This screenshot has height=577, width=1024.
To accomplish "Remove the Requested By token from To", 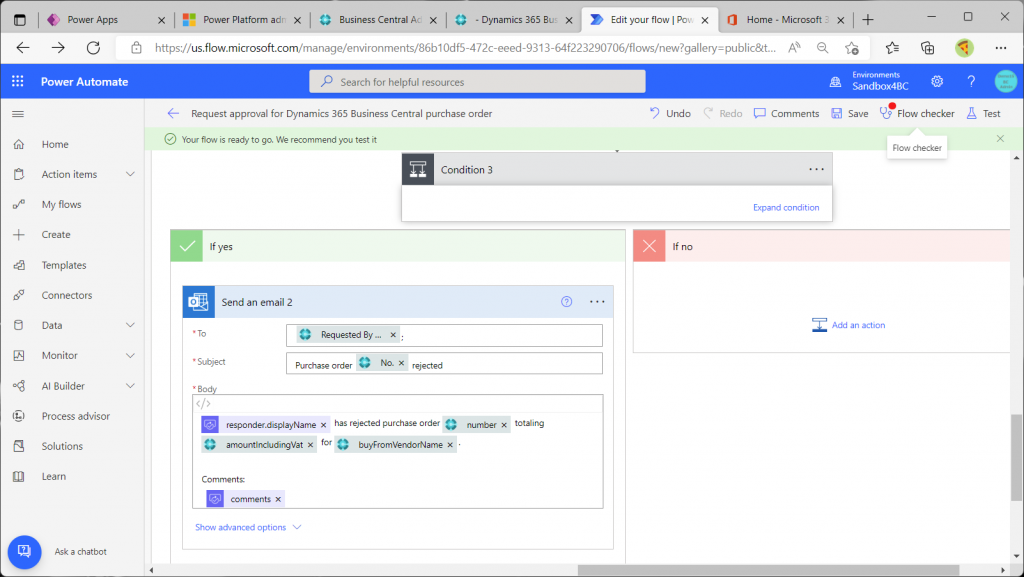I will 393,335.
